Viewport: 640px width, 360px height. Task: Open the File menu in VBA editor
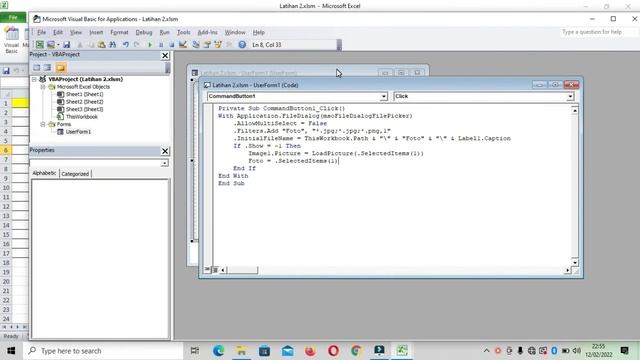pyautogui.click(x=42, y=32)
